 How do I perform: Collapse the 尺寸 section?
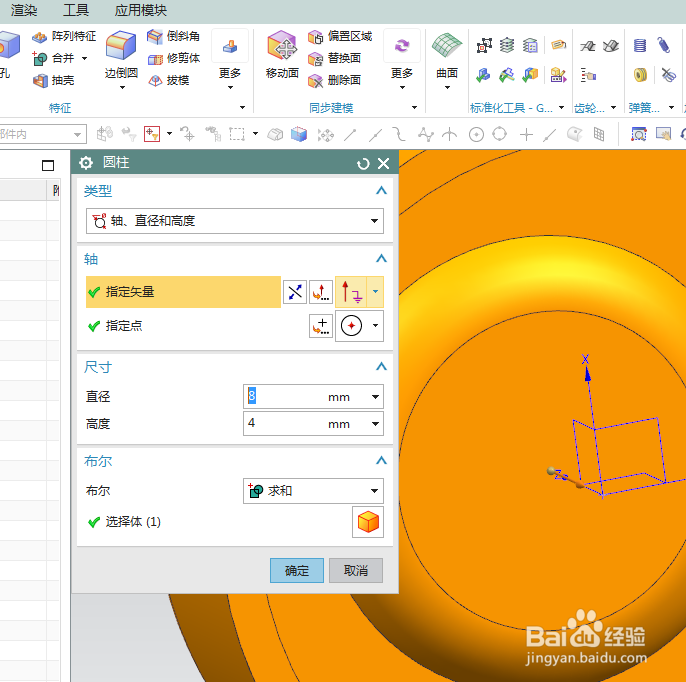pyautogui.click(x=381, y=366)
